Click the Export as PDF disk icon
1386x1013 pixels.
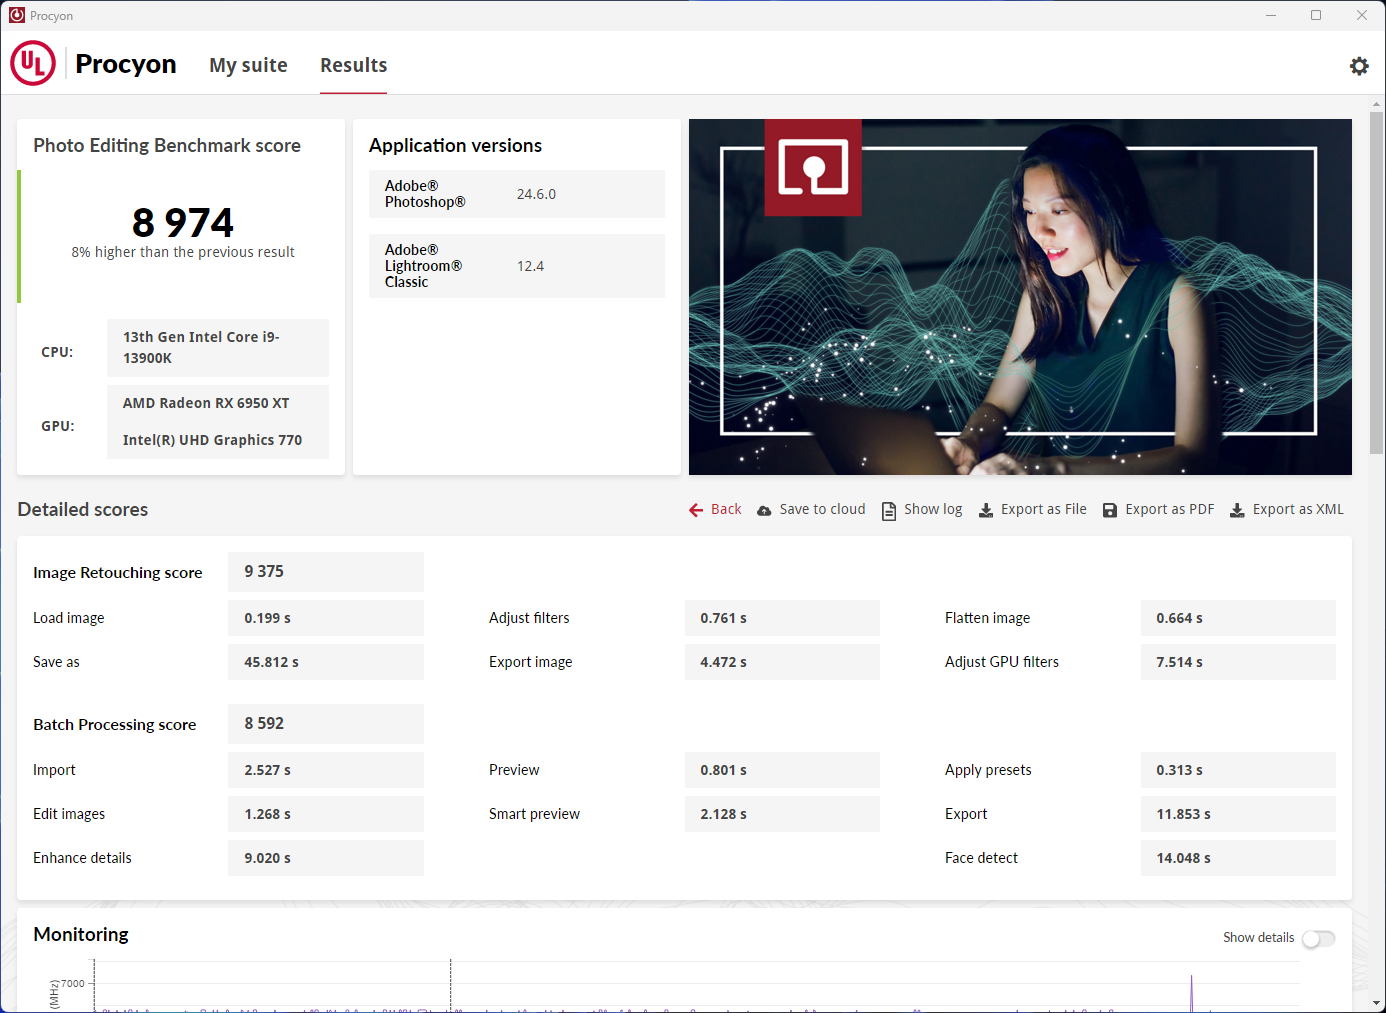pos(1110,510)
